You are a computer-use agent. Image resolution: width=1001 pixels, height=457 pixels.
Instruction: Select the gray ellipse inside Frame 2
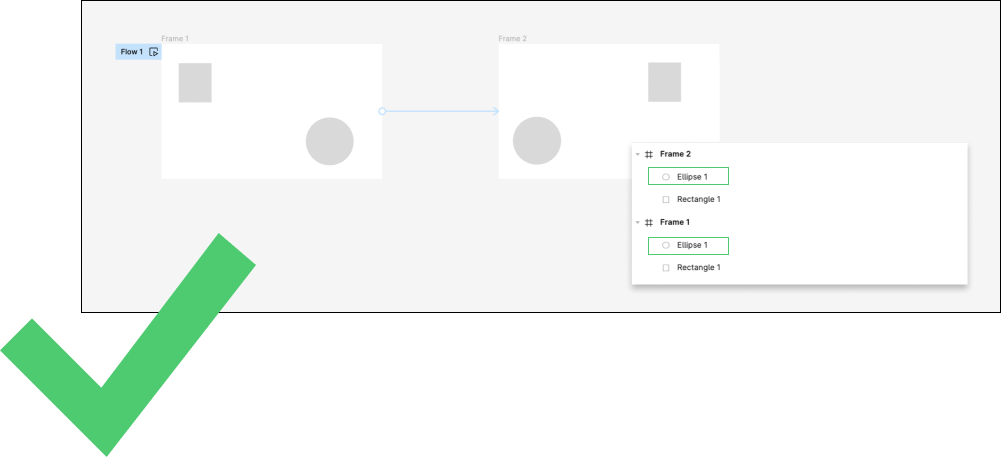point(537,141)
